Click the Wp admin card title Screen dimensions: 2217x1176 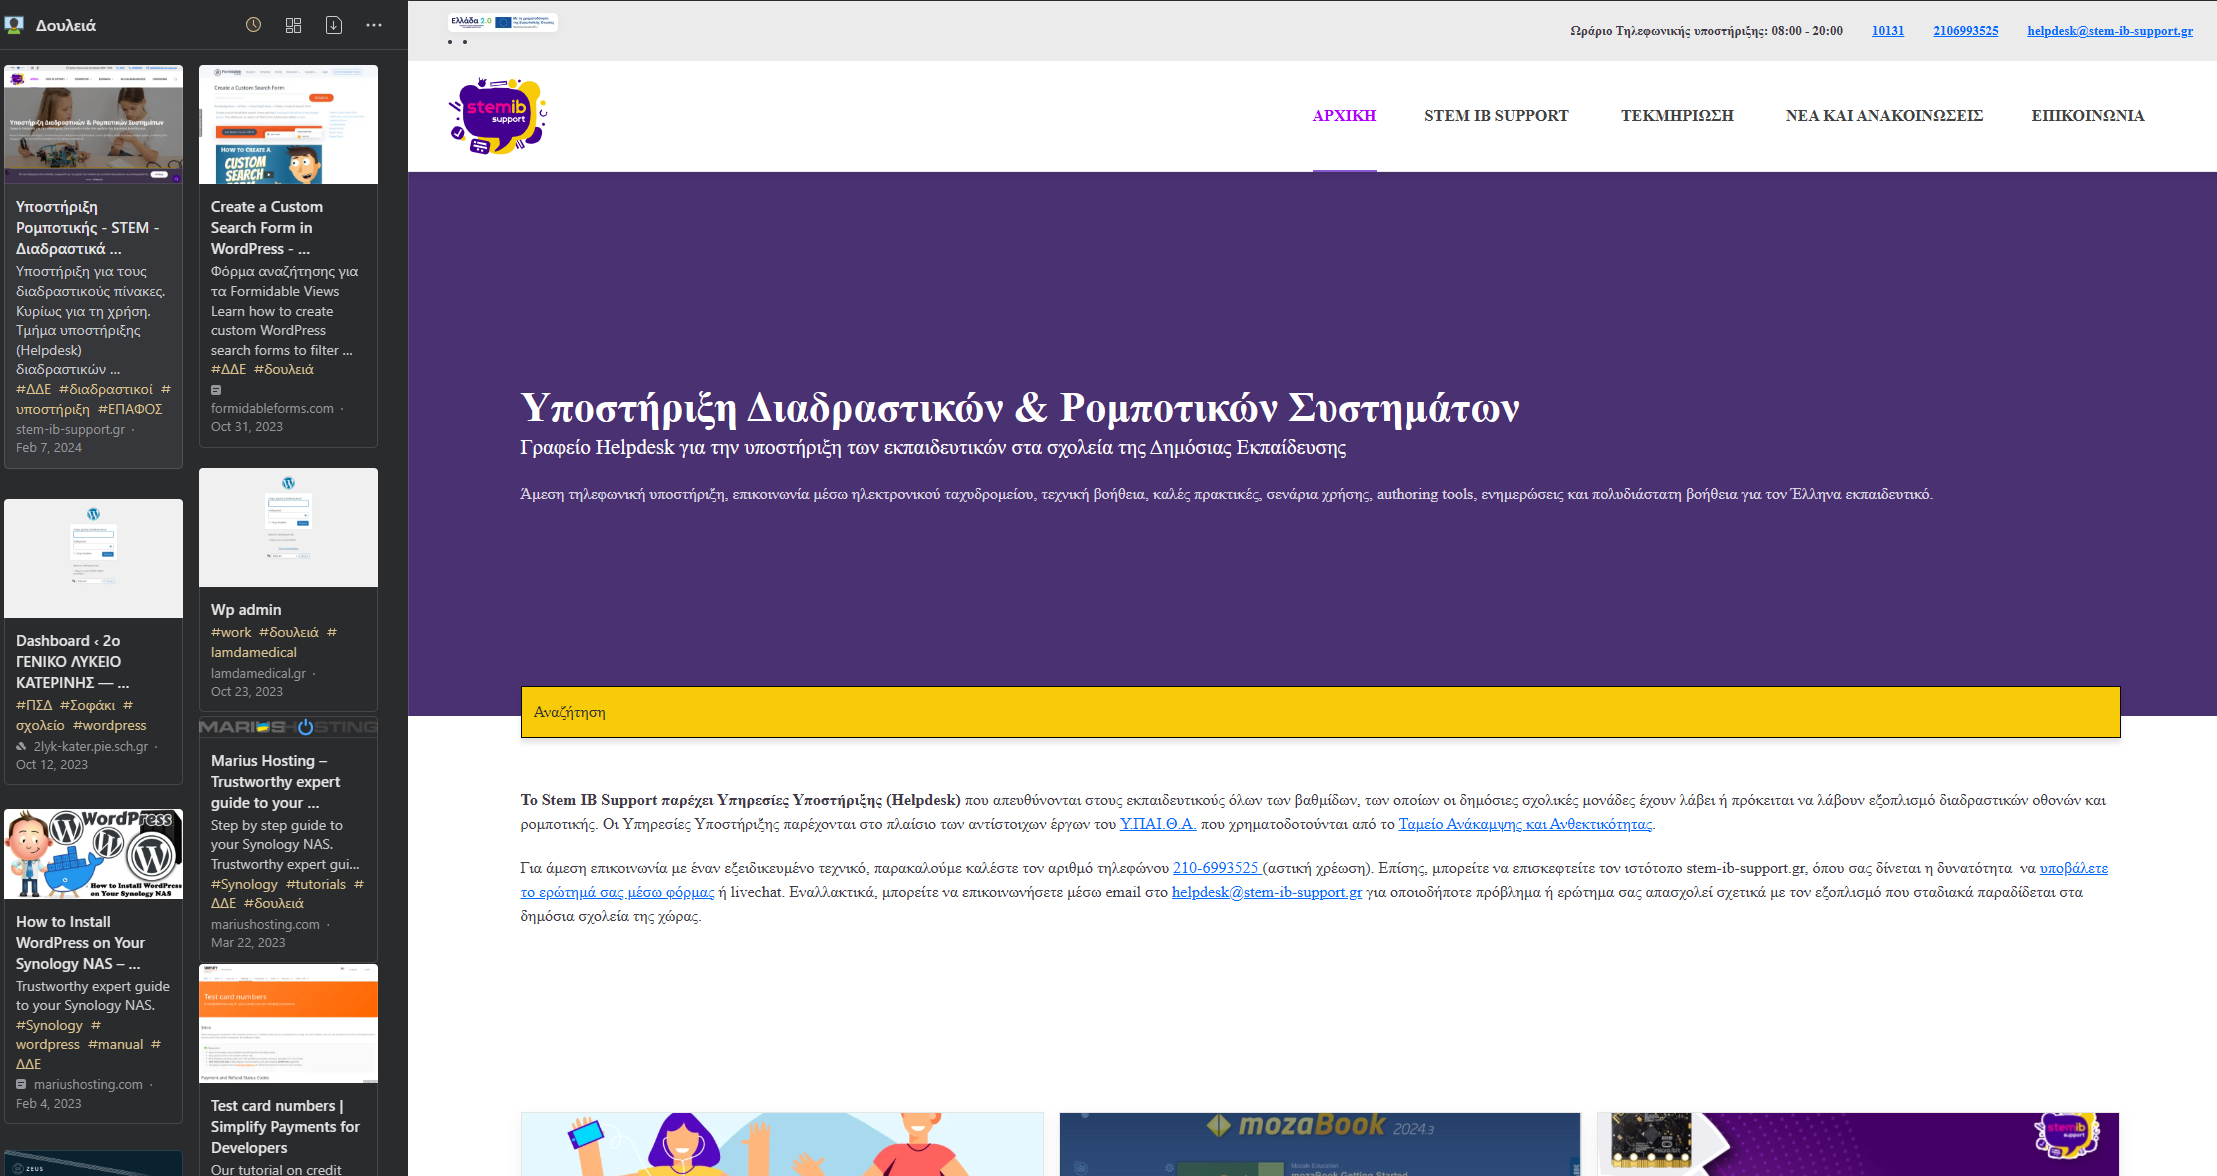(x=246, y=610)
